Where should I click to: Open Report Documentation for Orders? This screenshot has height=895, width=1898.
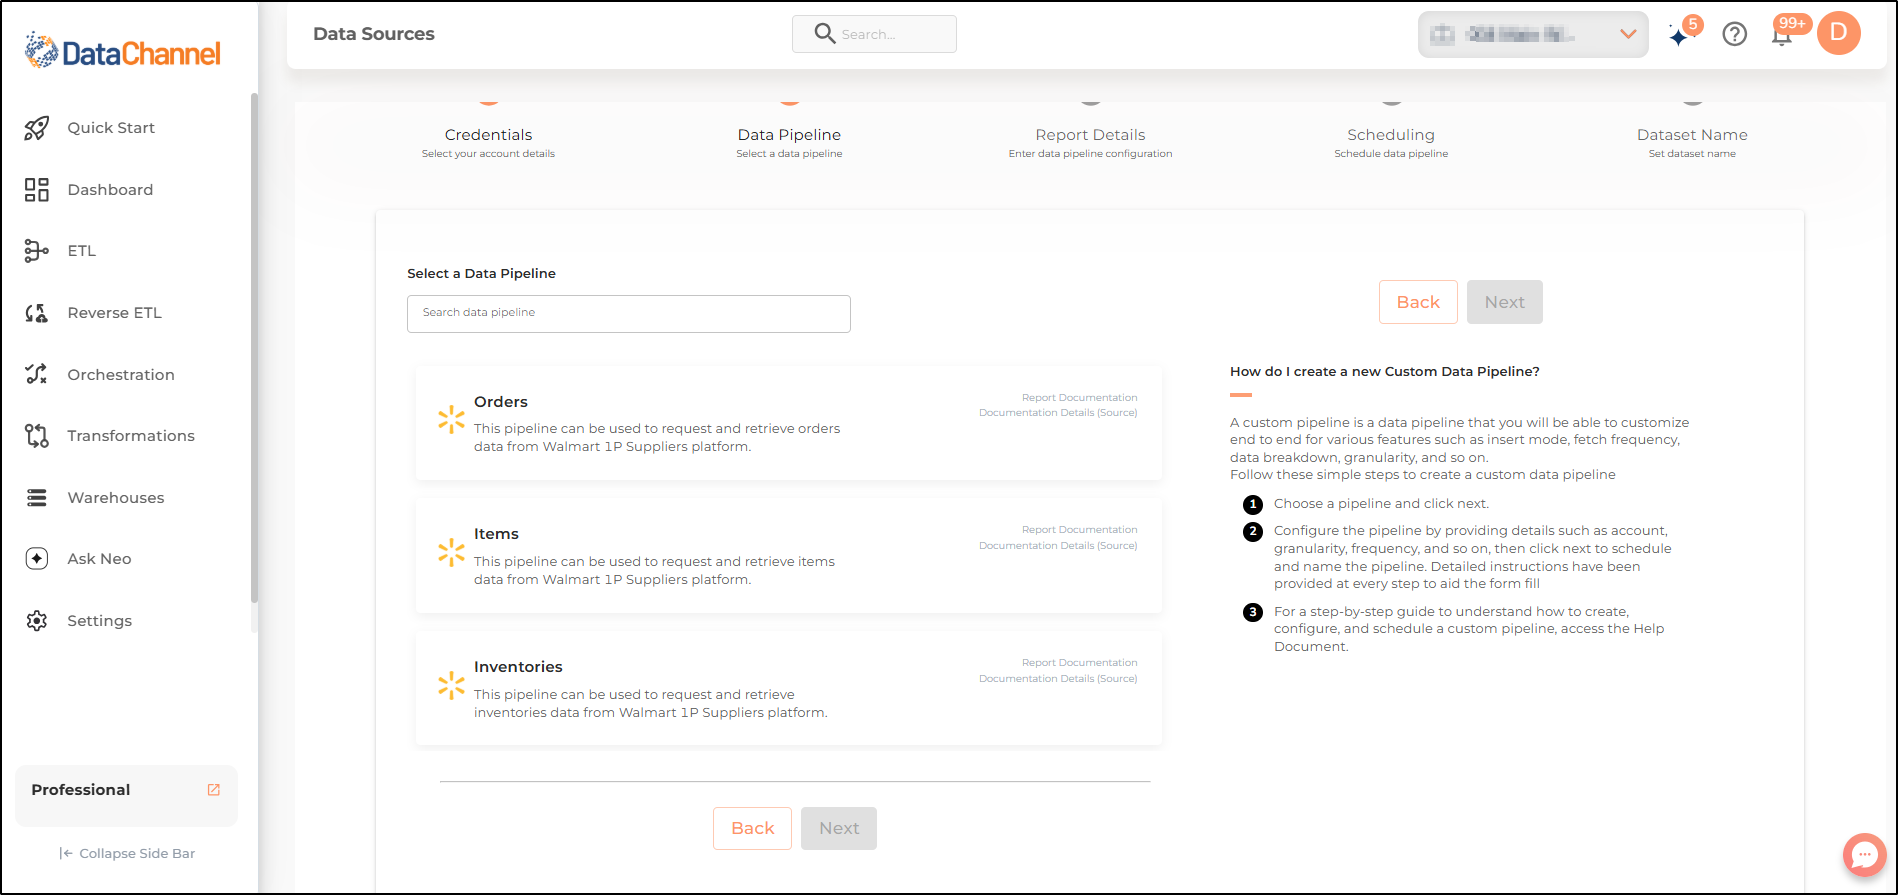(x=1079, y=398)
